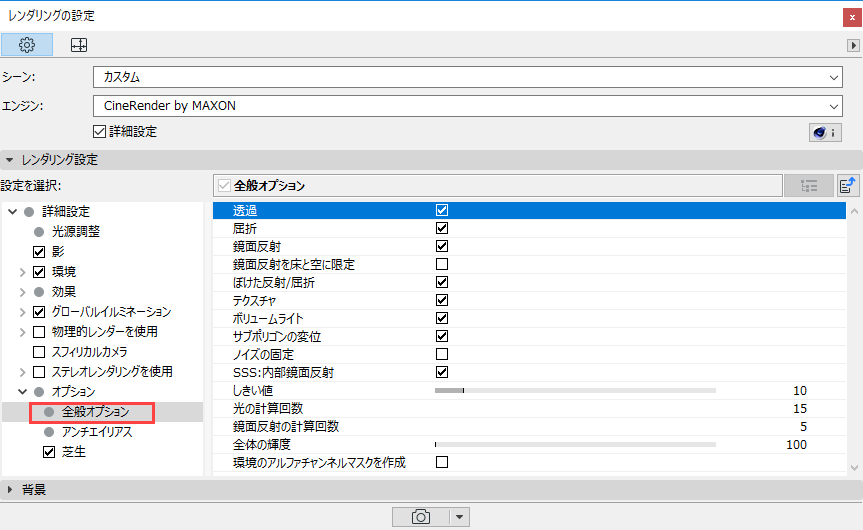Image resolution: width=863 pixels, height=530 pixels.
Task: Toggle the テクスチャ checkbox
Action: tap(441, 300)
